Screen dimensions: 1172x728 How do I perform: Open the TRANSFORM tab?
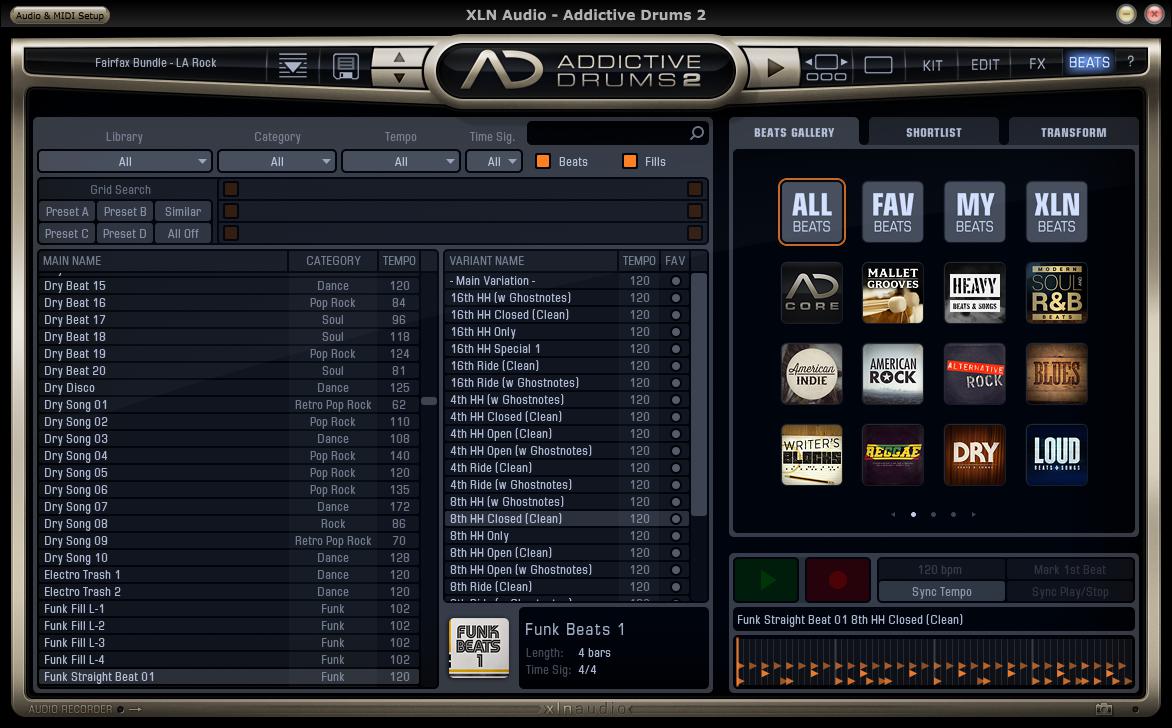coord(1073,132)
